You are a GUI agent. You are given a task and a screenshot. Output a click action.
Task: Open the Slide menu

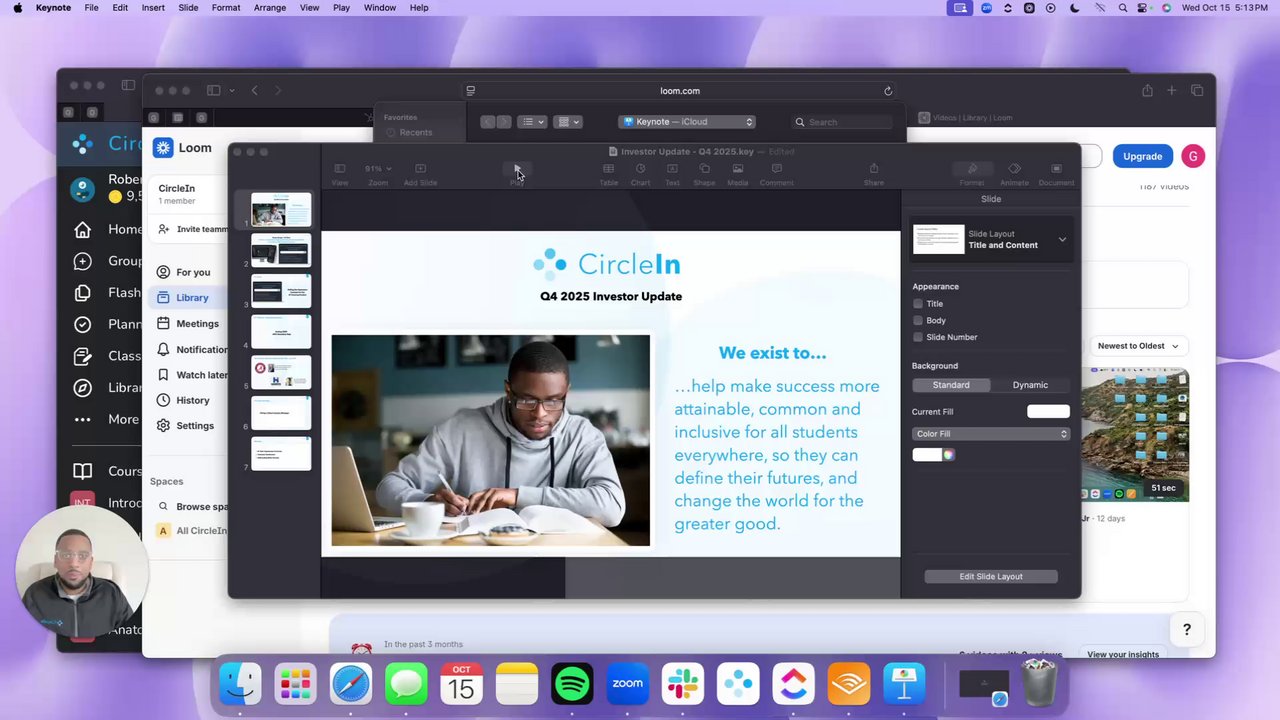(188, 8)
